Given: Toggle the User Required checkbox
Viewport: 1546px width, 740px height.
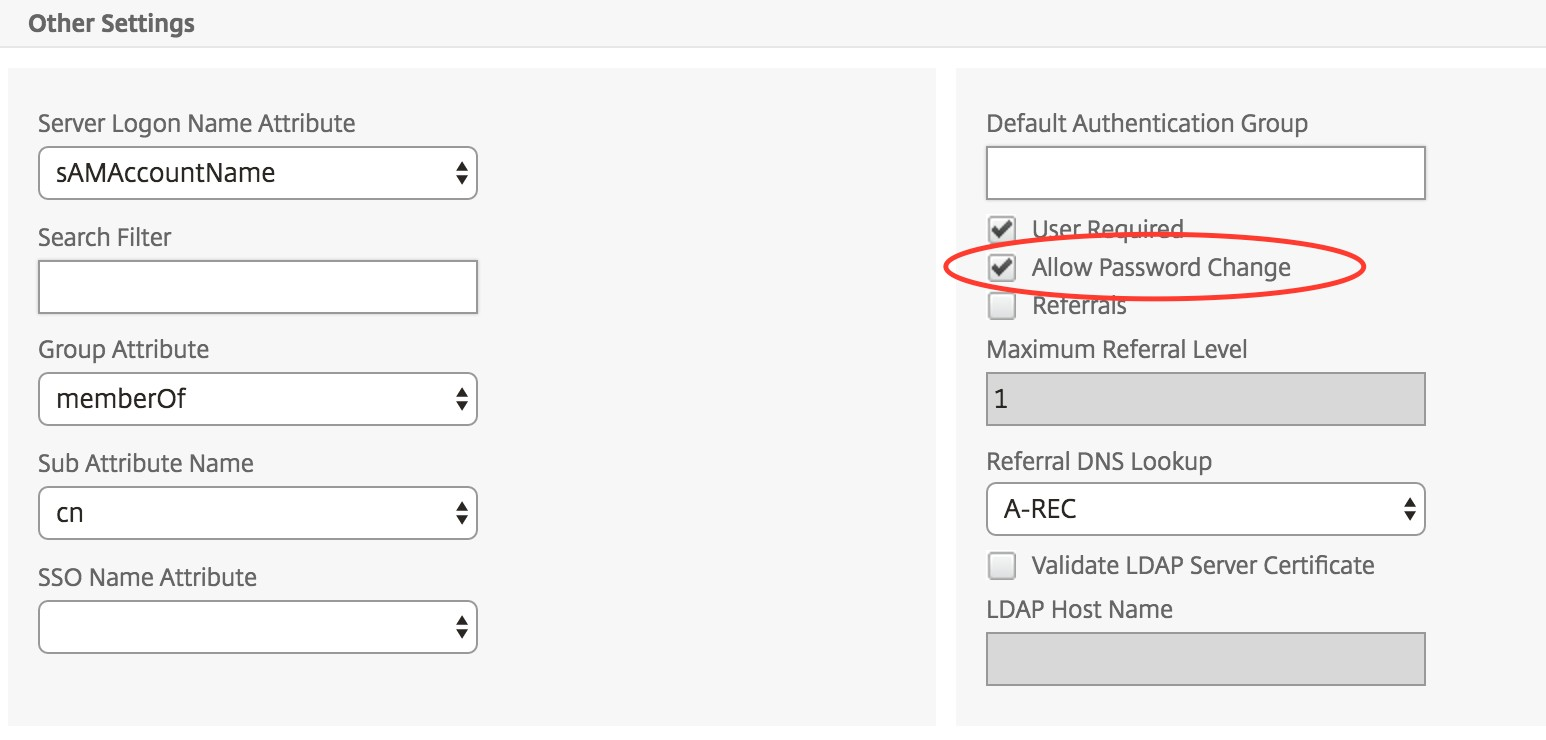Looking at the screenshot, I should coord(1001,229).
